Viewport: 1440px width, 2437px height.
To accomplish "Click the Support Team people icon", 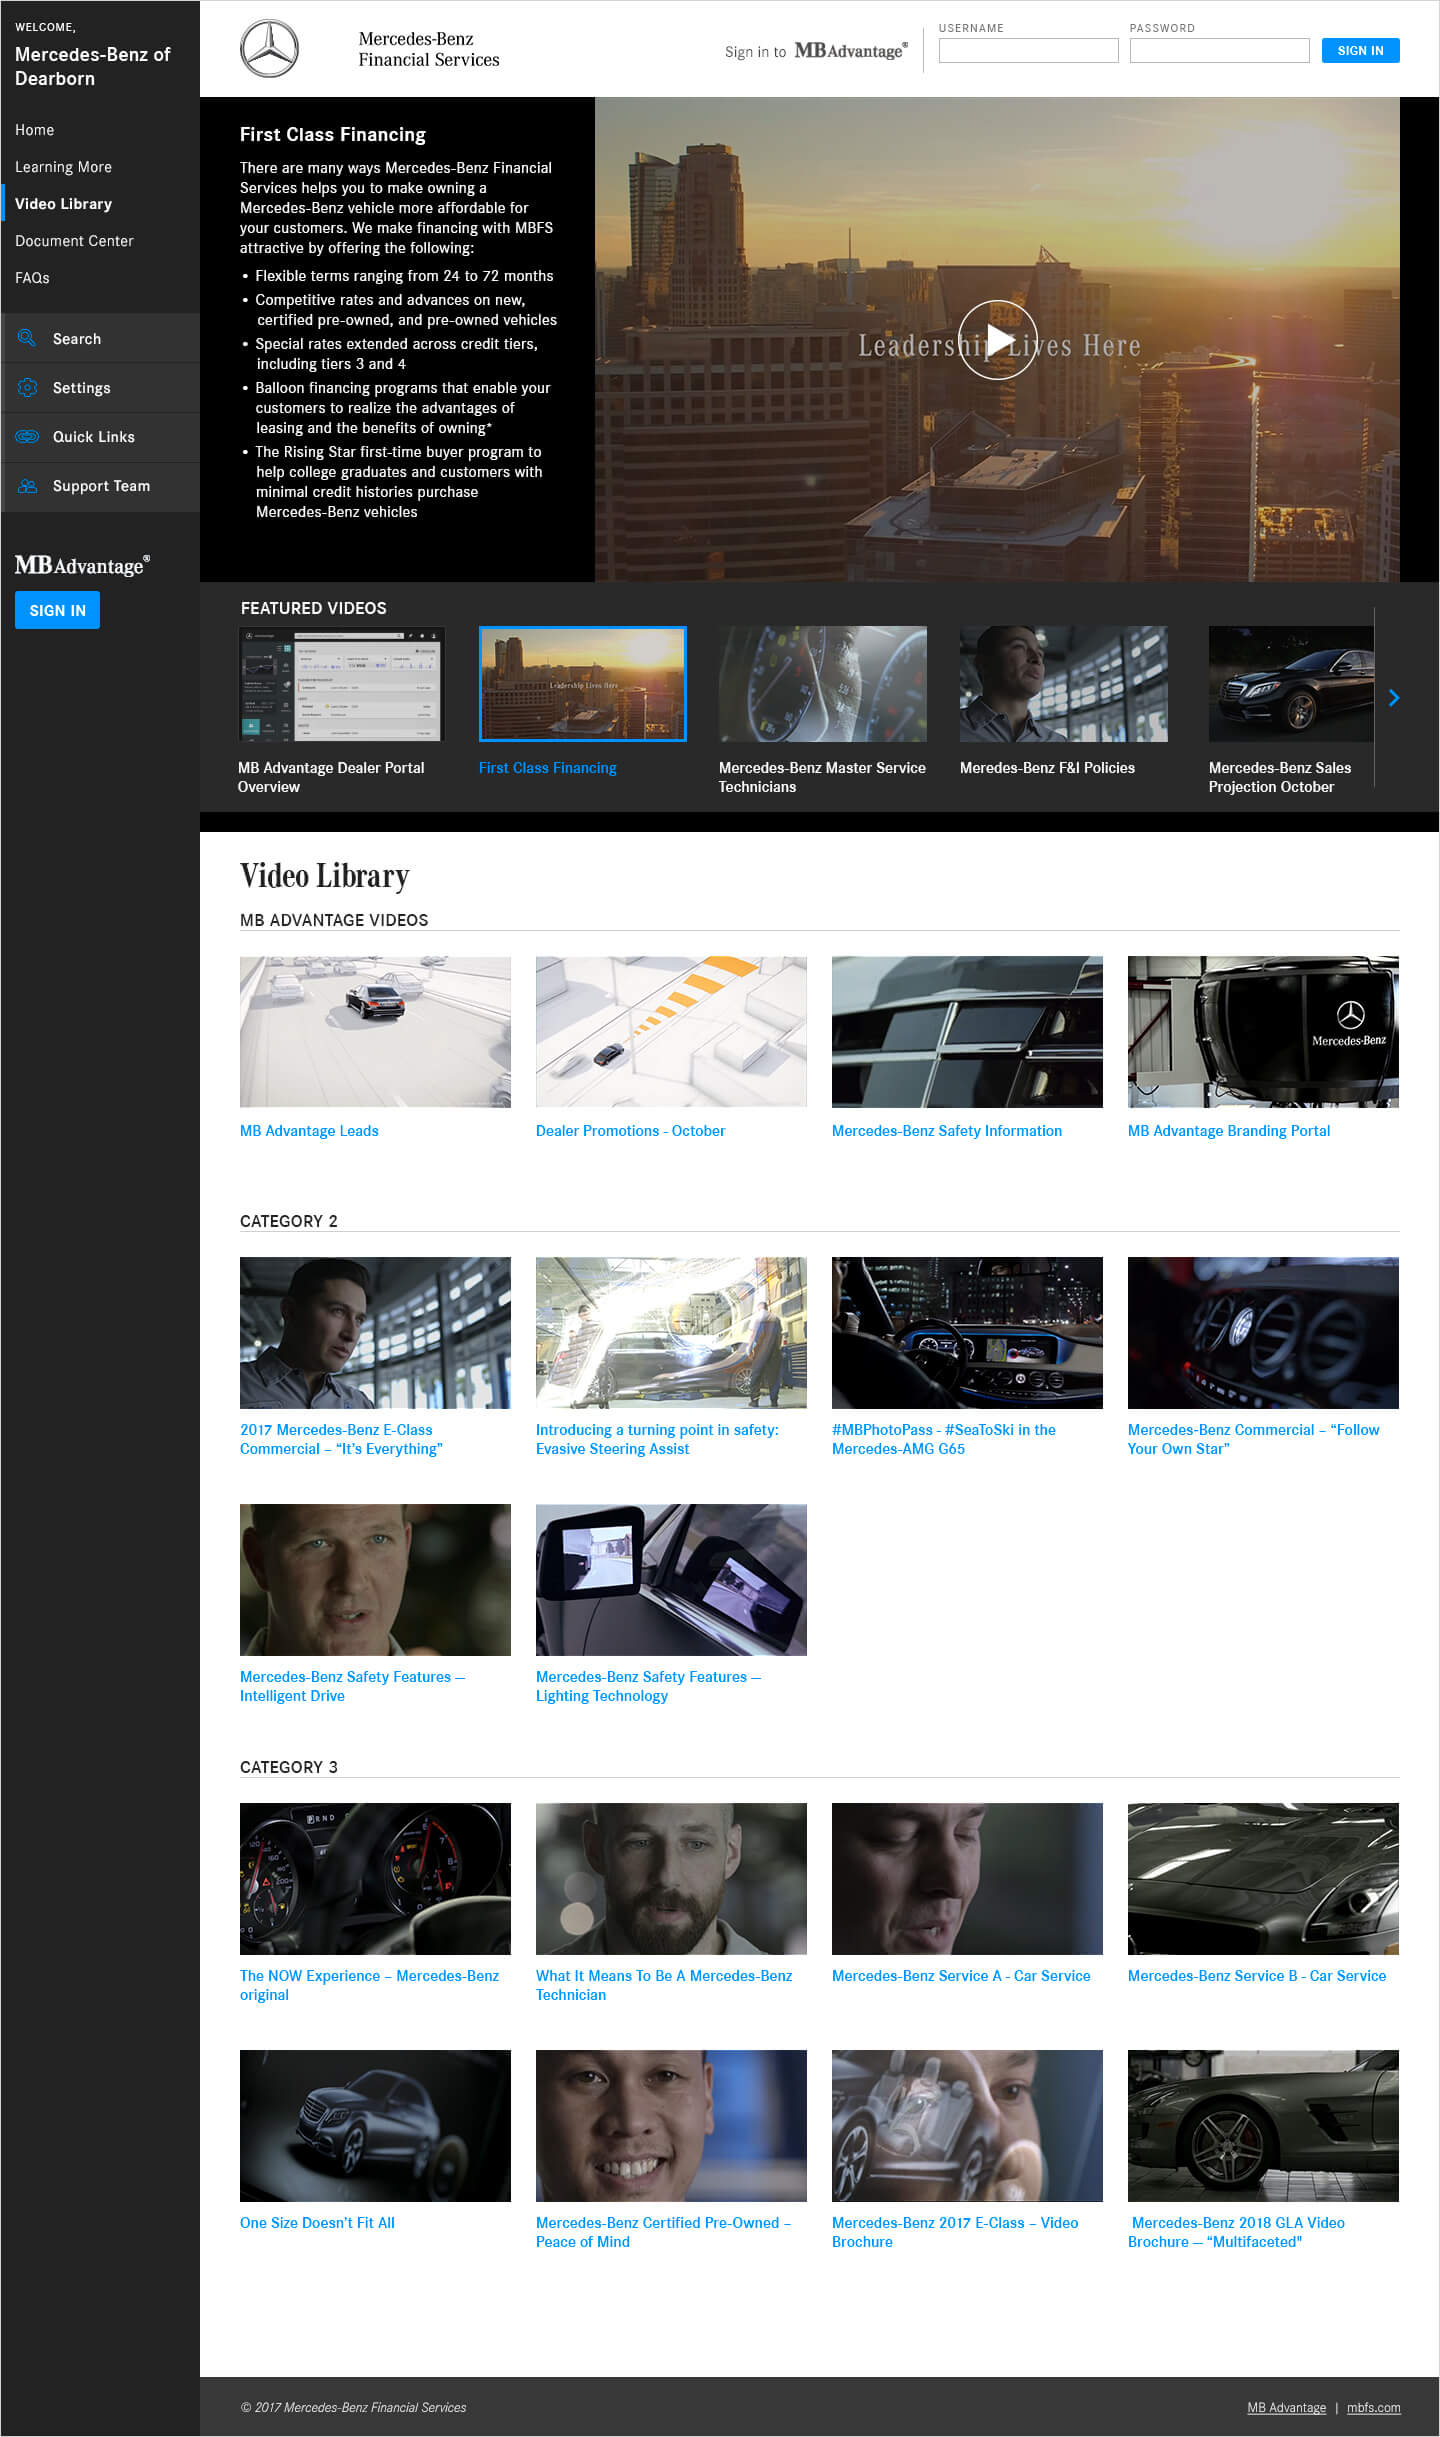I will click(x=27, y=486).
